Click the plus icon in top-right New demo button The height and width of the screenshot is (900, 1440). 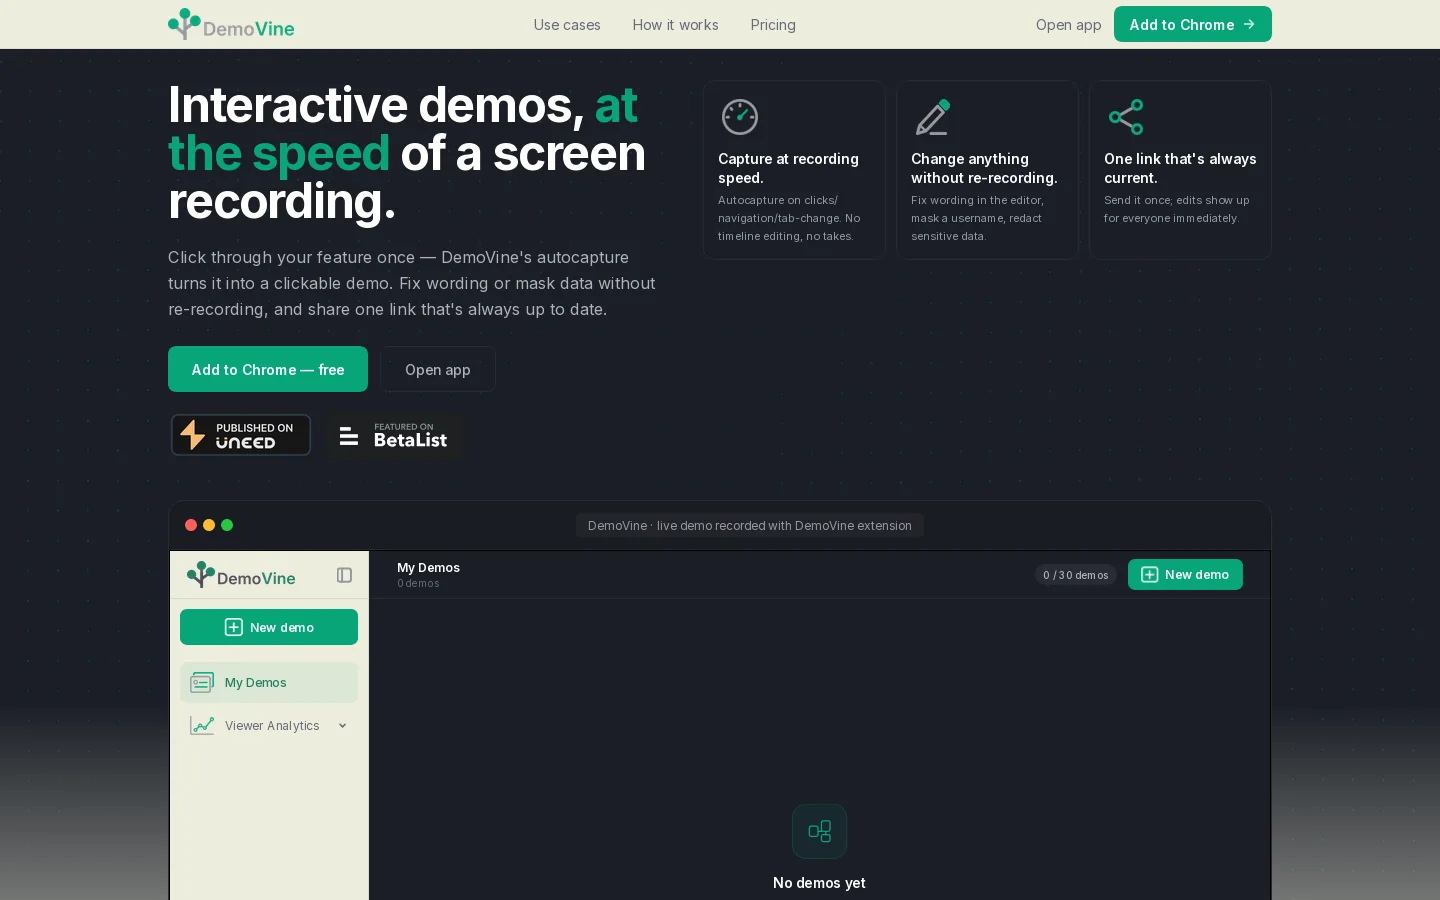pyautogui.click(x=1150, y=574)
